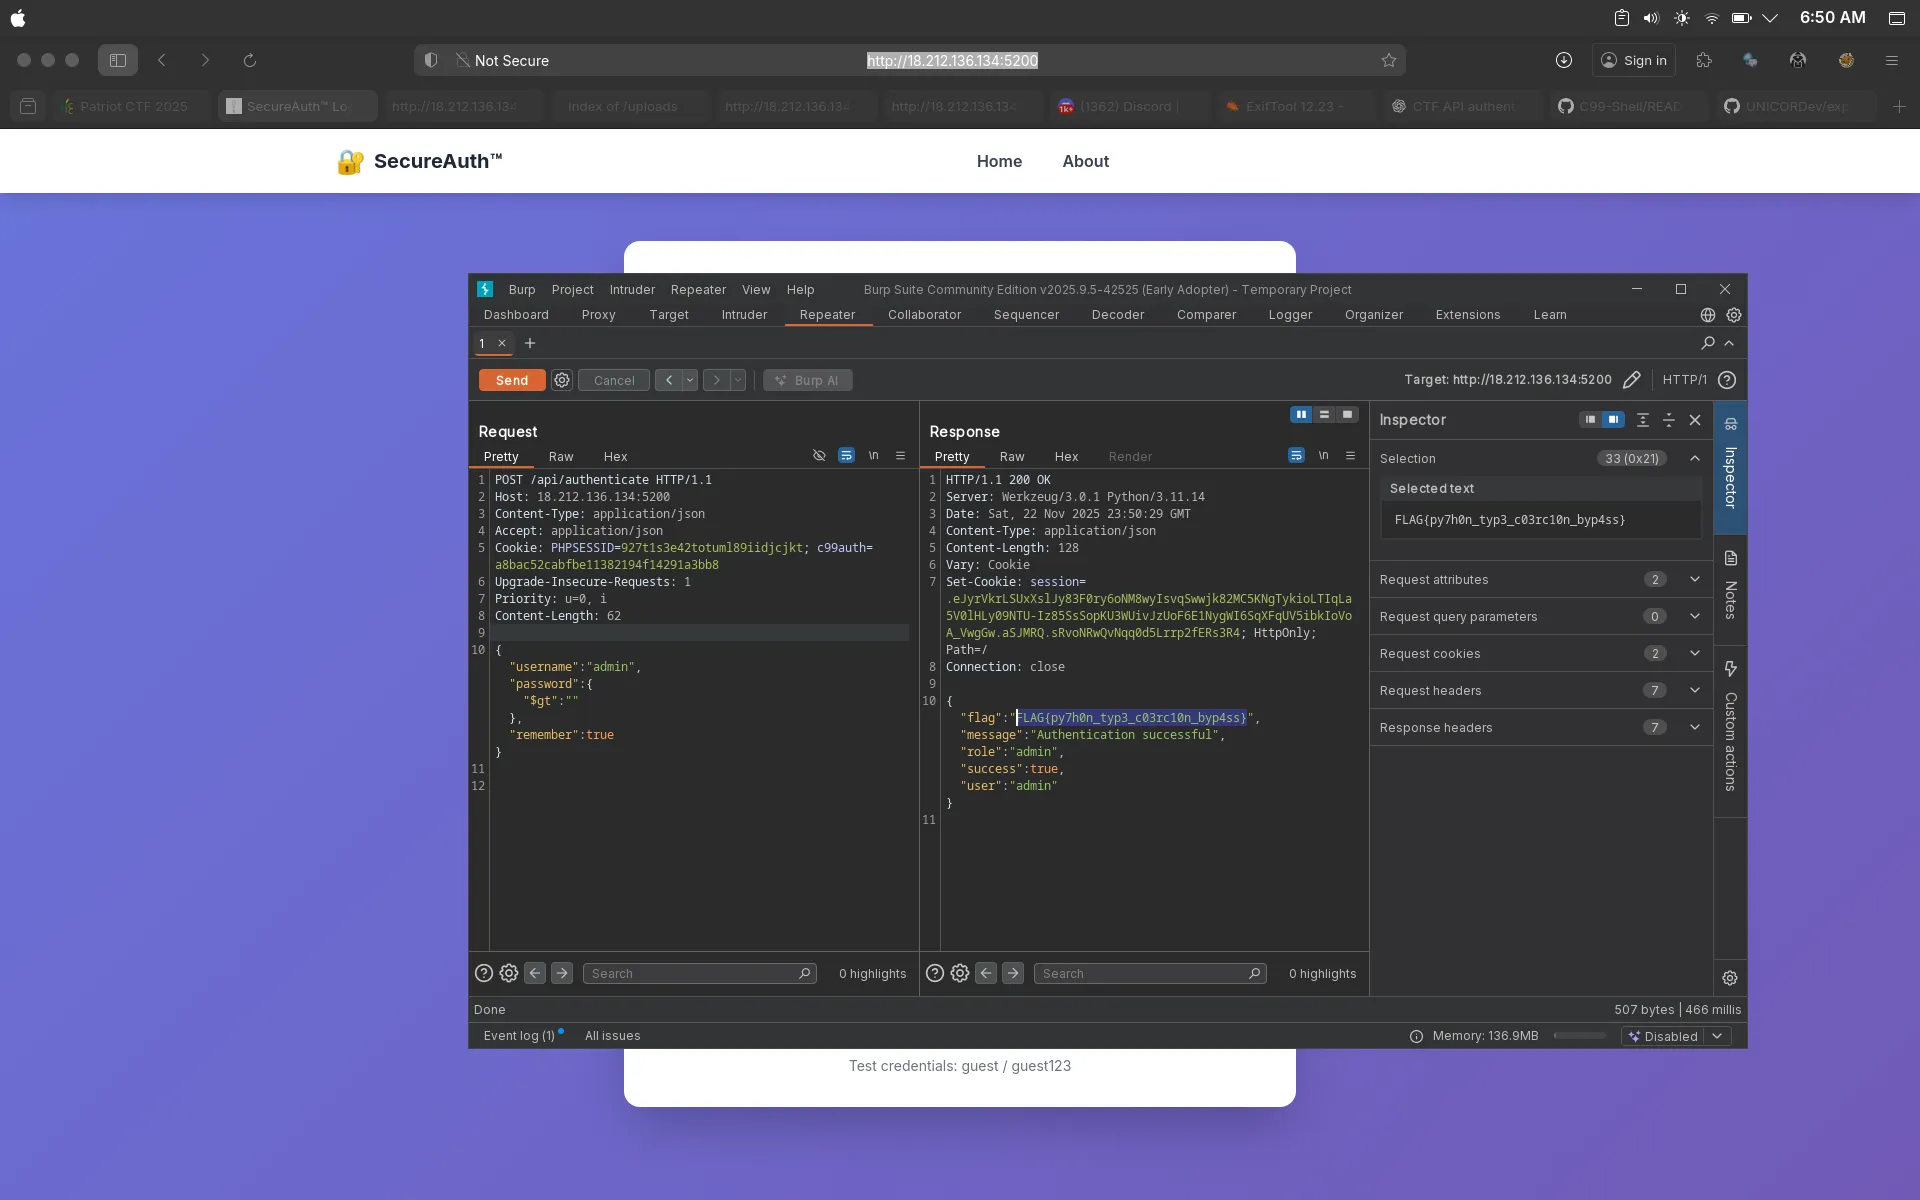The height and width of the screenshot is (1200, 1920).
Task: Collapse the Selection section
Action: click(x=1695, y=459)
